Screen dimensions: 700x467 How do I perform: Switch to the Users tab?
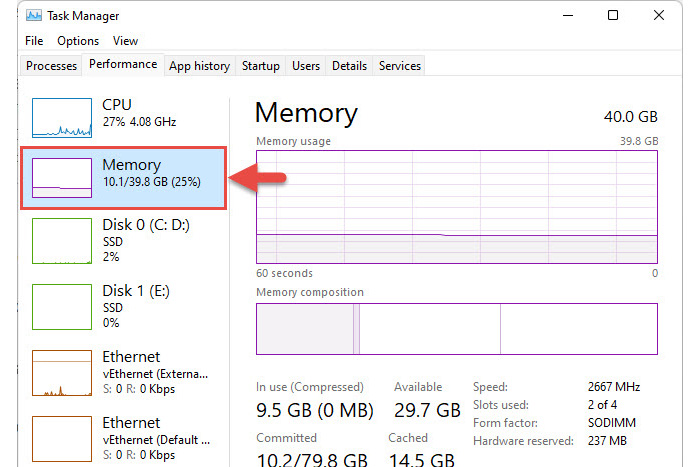(306, 66)
